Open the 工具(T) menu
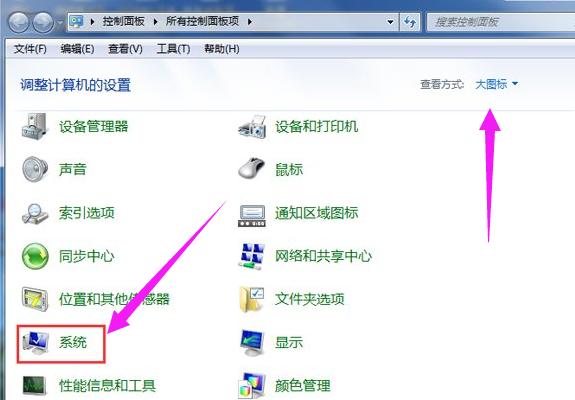Screen dimensions: 575x400 click(x=173, y=49)
